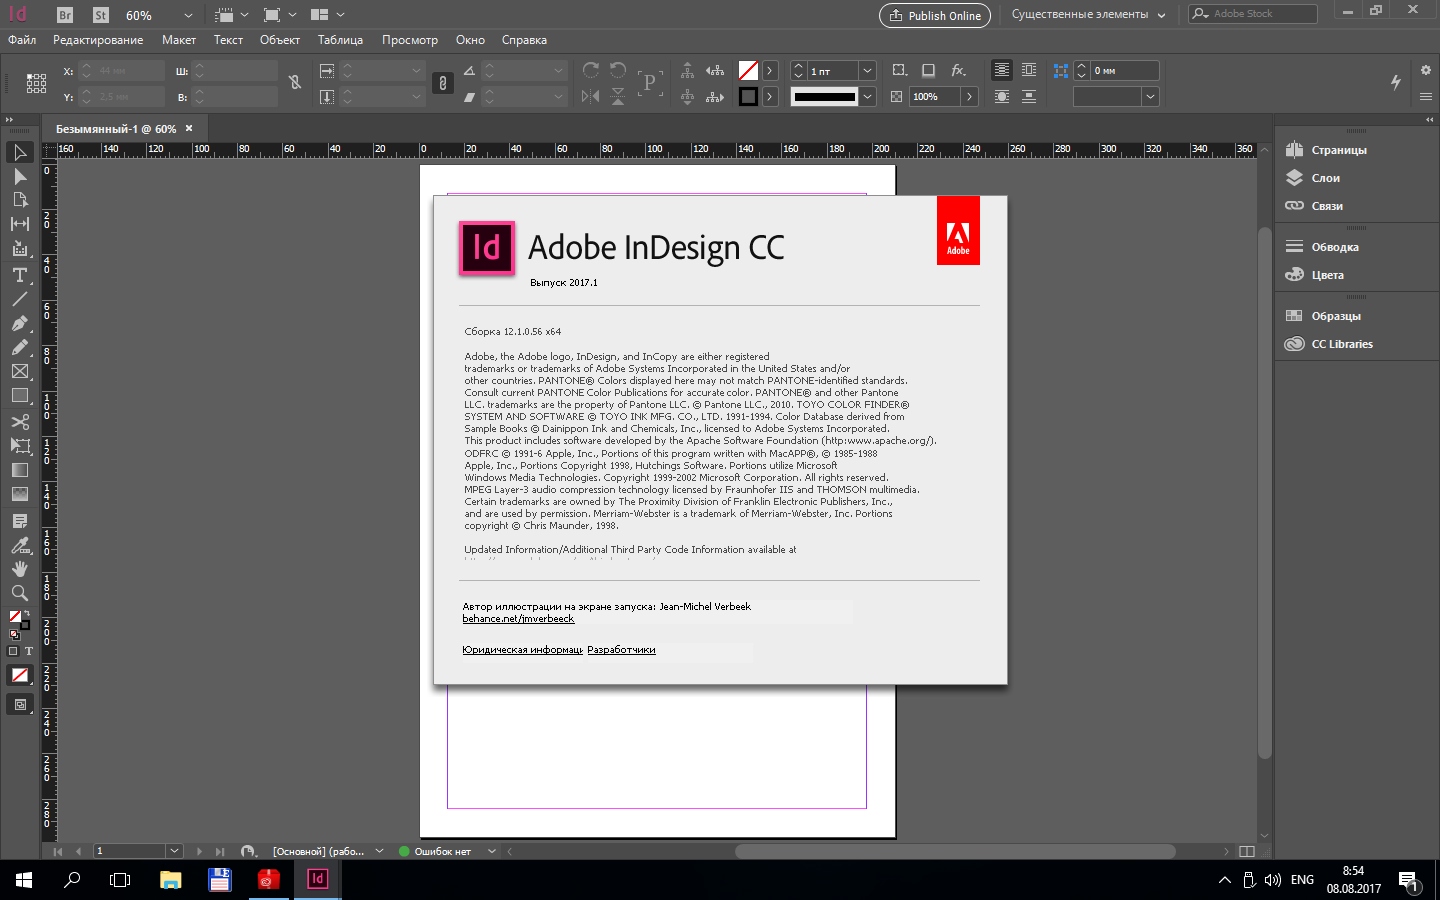Toggle constrain proportions for width and height
This screenshot has height=900, width=1440.
tap(295, 83)
